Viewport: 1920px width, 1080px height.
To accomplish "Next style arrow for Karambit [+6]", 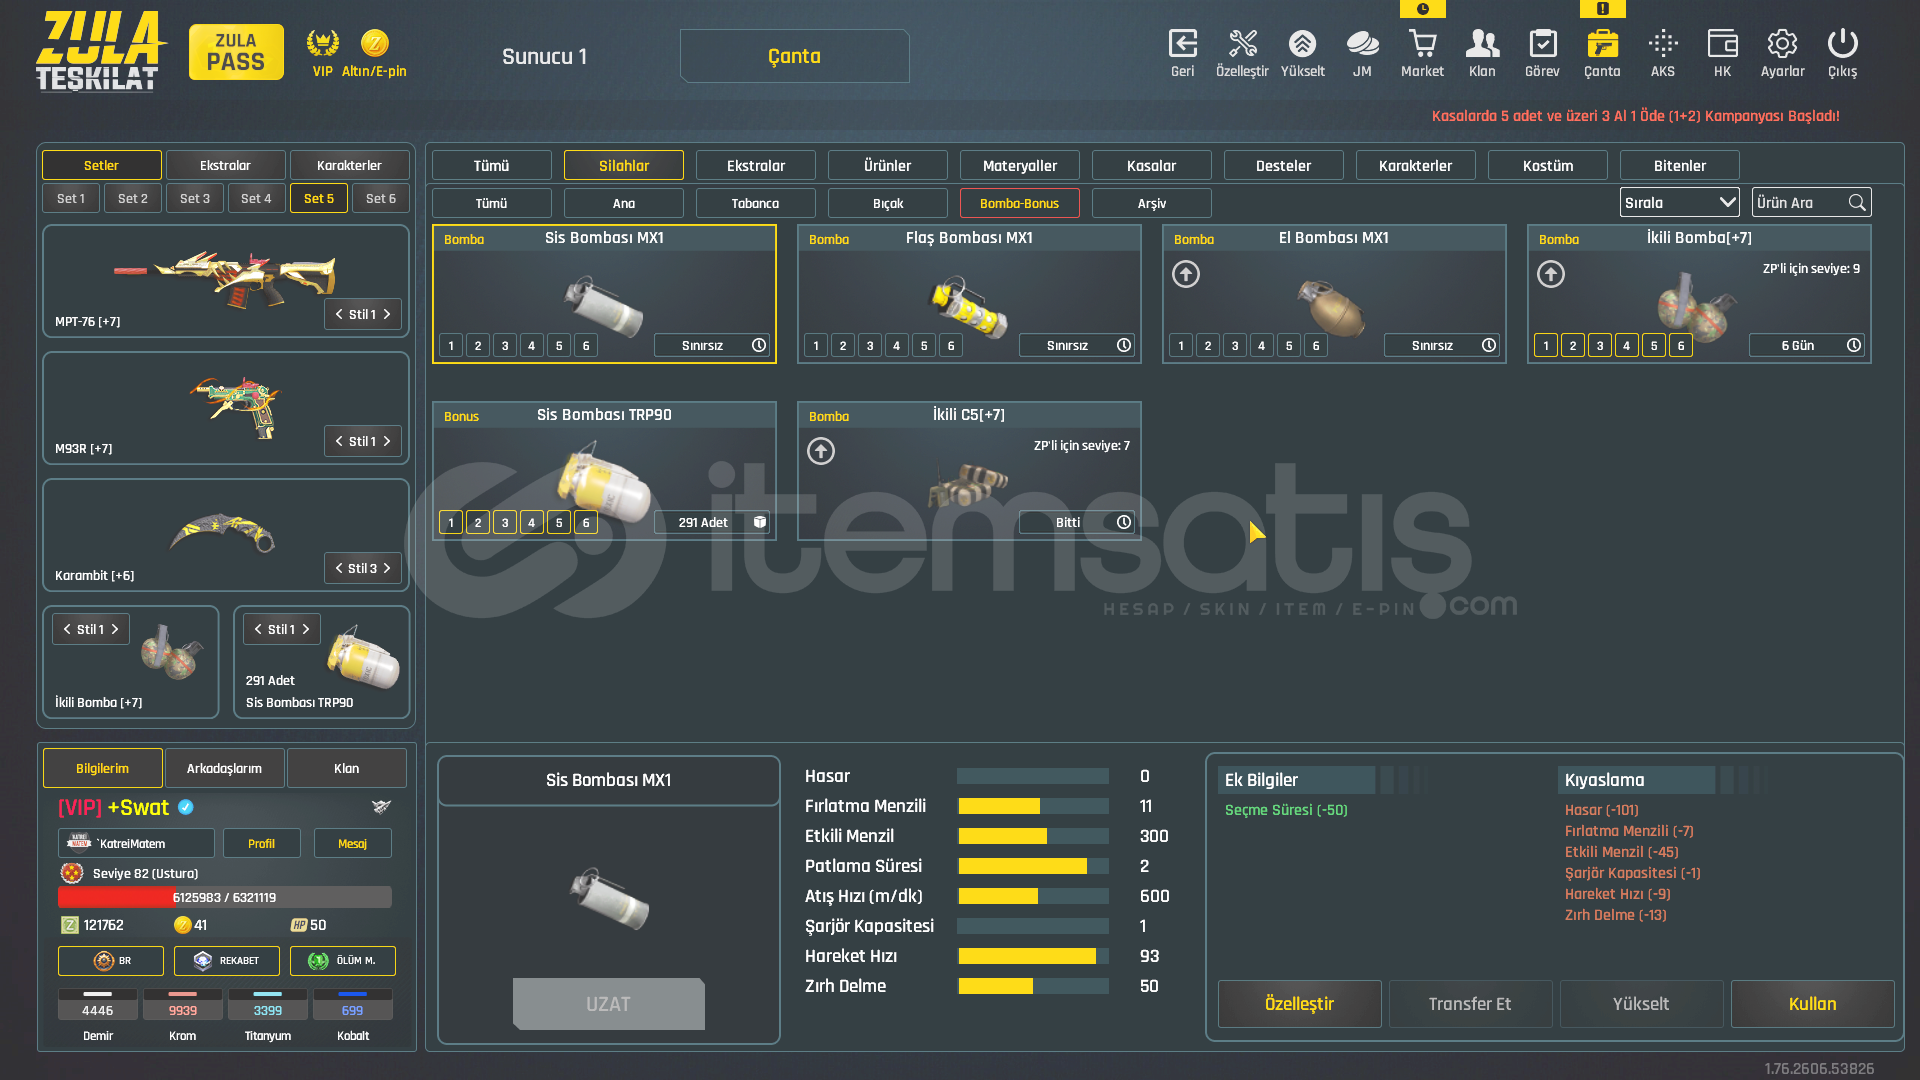I will (x=387, y=568).
